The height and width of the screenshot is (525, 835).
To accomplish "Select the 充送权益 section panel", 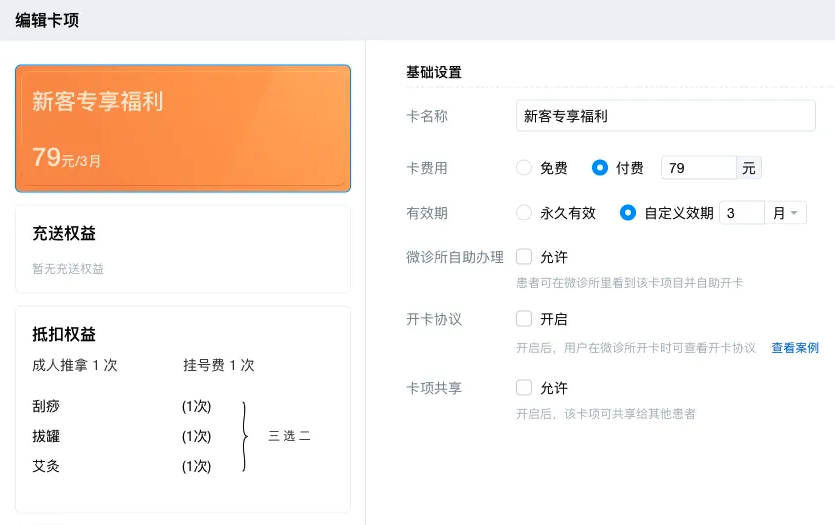I will 183,249.
